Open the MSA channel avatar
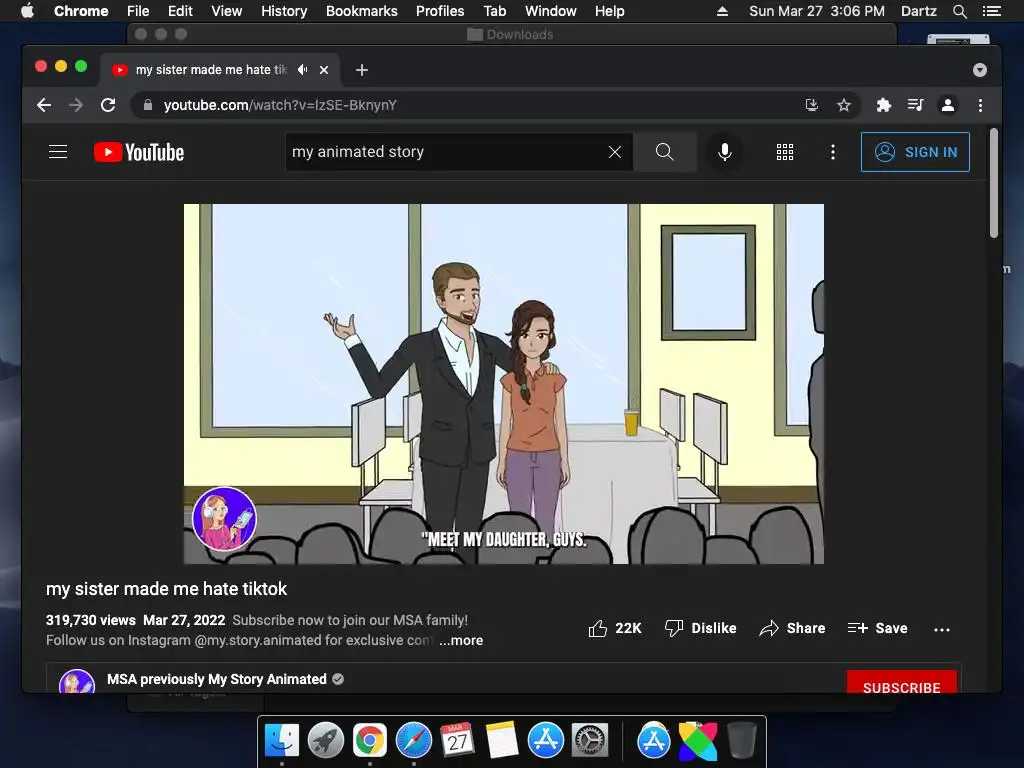1024x768 pixels. point(77,682)
